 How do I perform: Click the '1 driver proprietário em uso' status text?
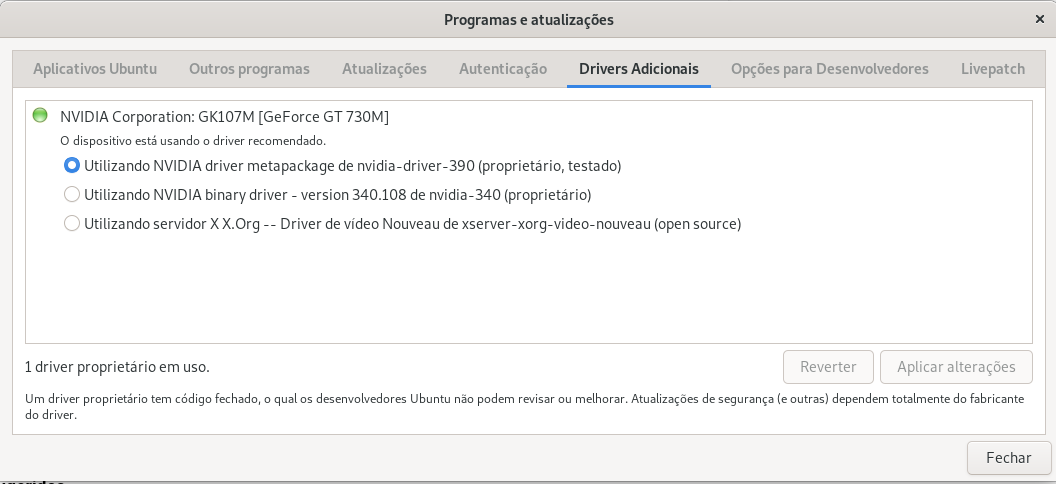click(x=117, y=367)
